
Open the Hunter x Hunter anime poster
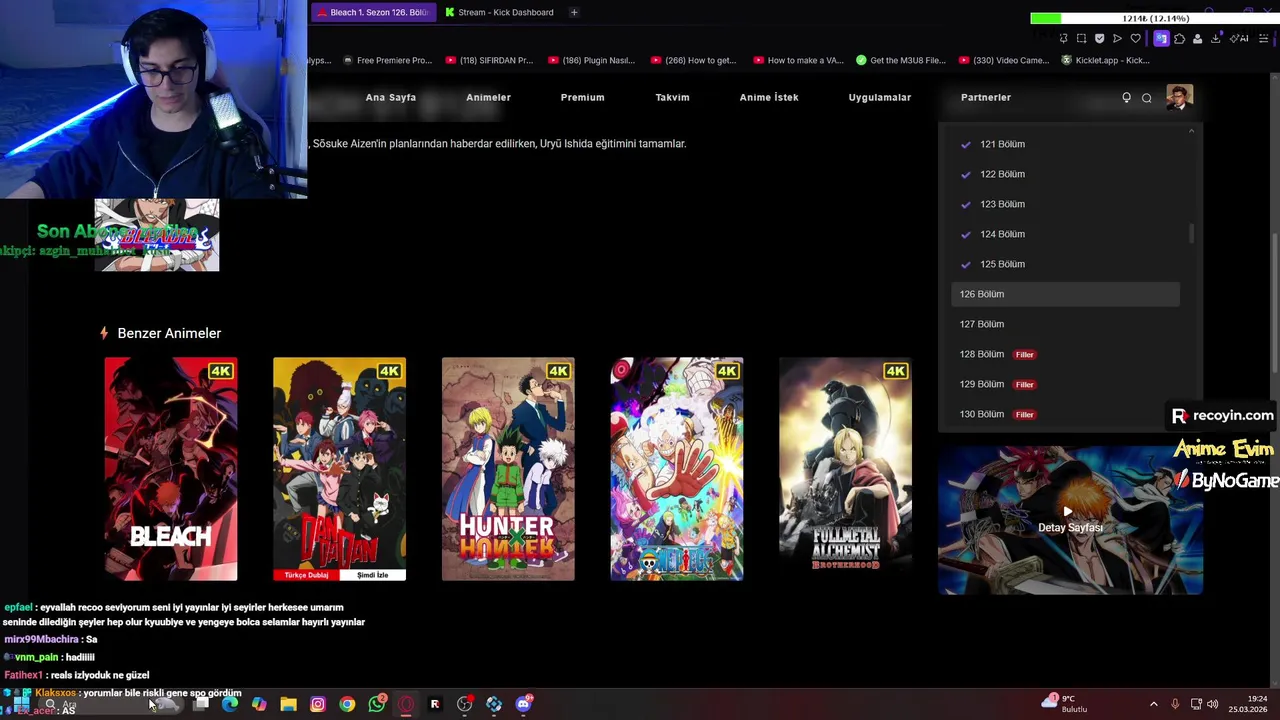pyautogui.click(x=508, y=469)
